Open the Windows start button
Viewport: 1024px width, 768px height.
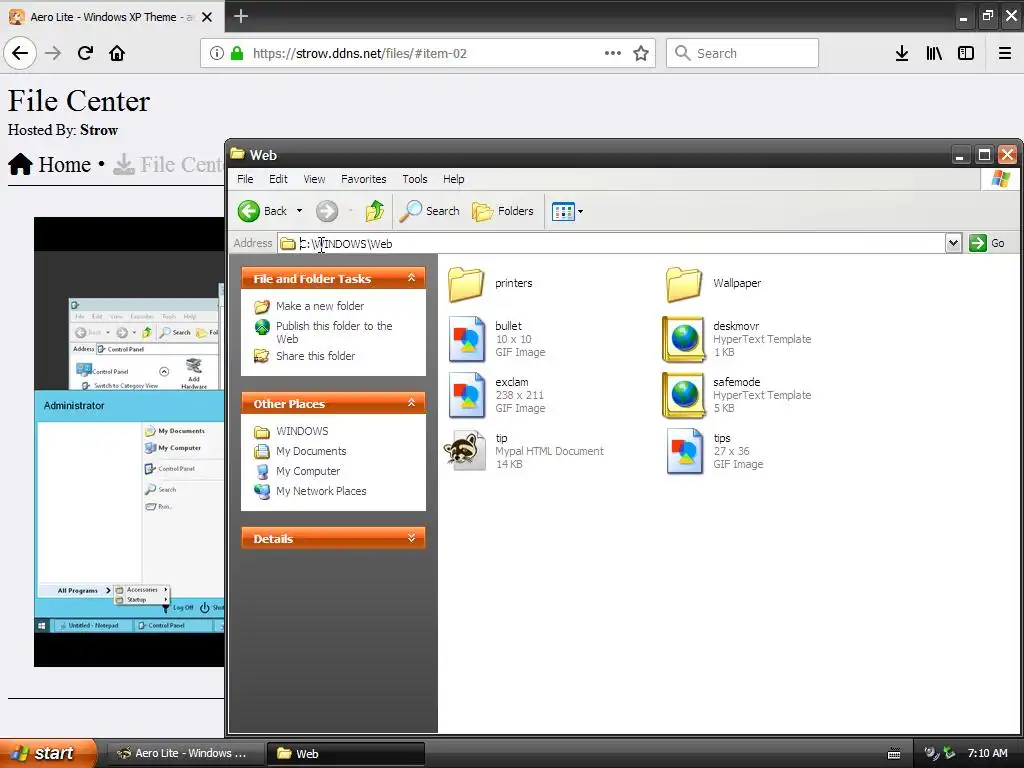48,753
